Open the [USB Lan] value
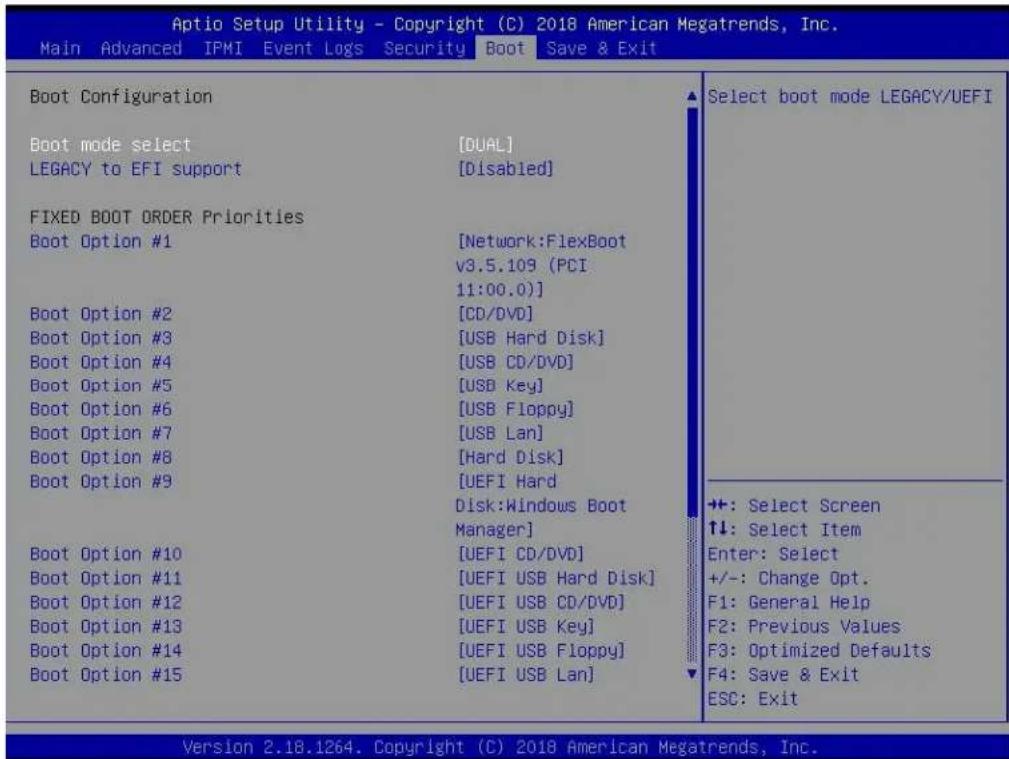This screenshot has height=759, width=1009. point(500,433)
